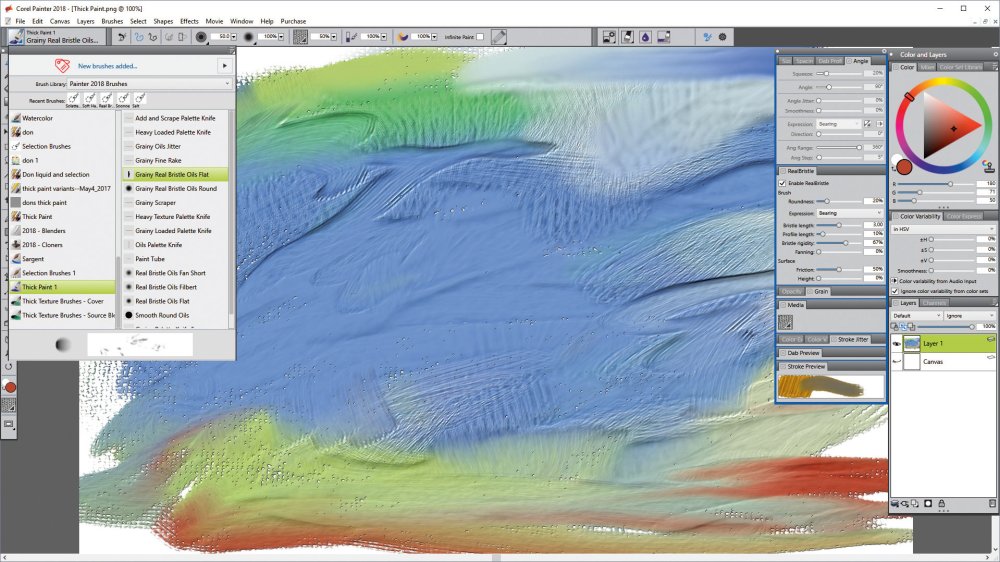
Task: Click the reset tool icon in the property bar
Action: pos(122,37)
